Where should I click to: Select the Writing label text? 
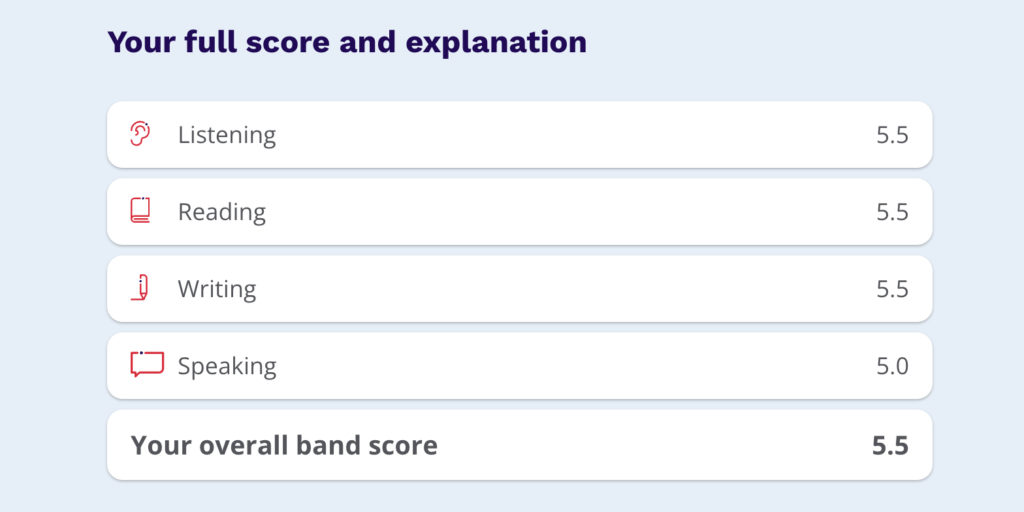[217, 289]
